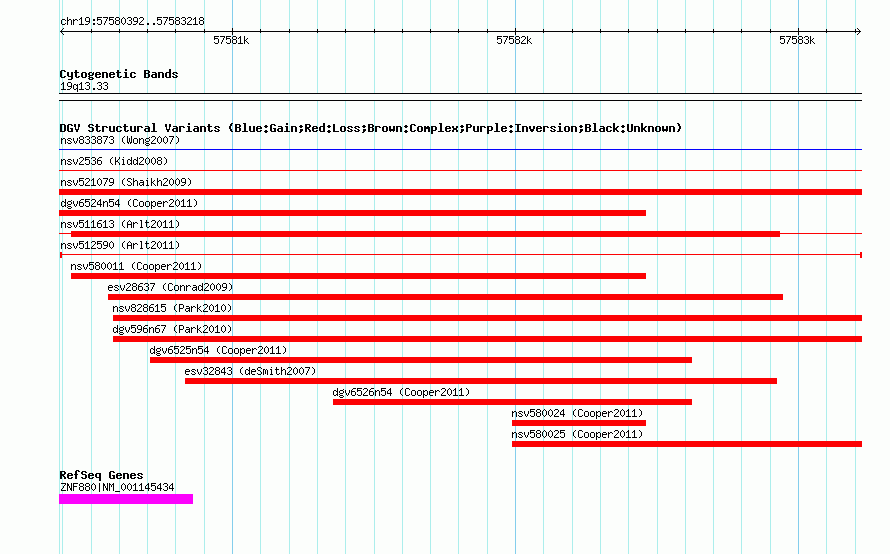This screenshot has height=554, width=890.
Task: Select the red bar of dgv6526n54
Action: [x=513, y=402]
